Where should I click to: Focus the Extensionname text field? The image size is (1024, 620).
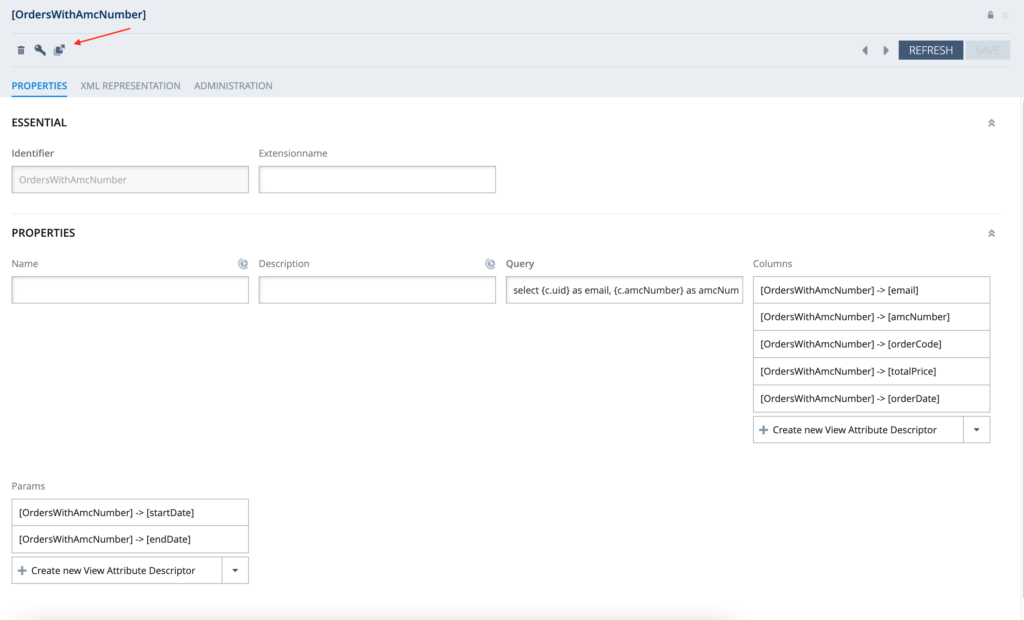click(x=377, y=180)
